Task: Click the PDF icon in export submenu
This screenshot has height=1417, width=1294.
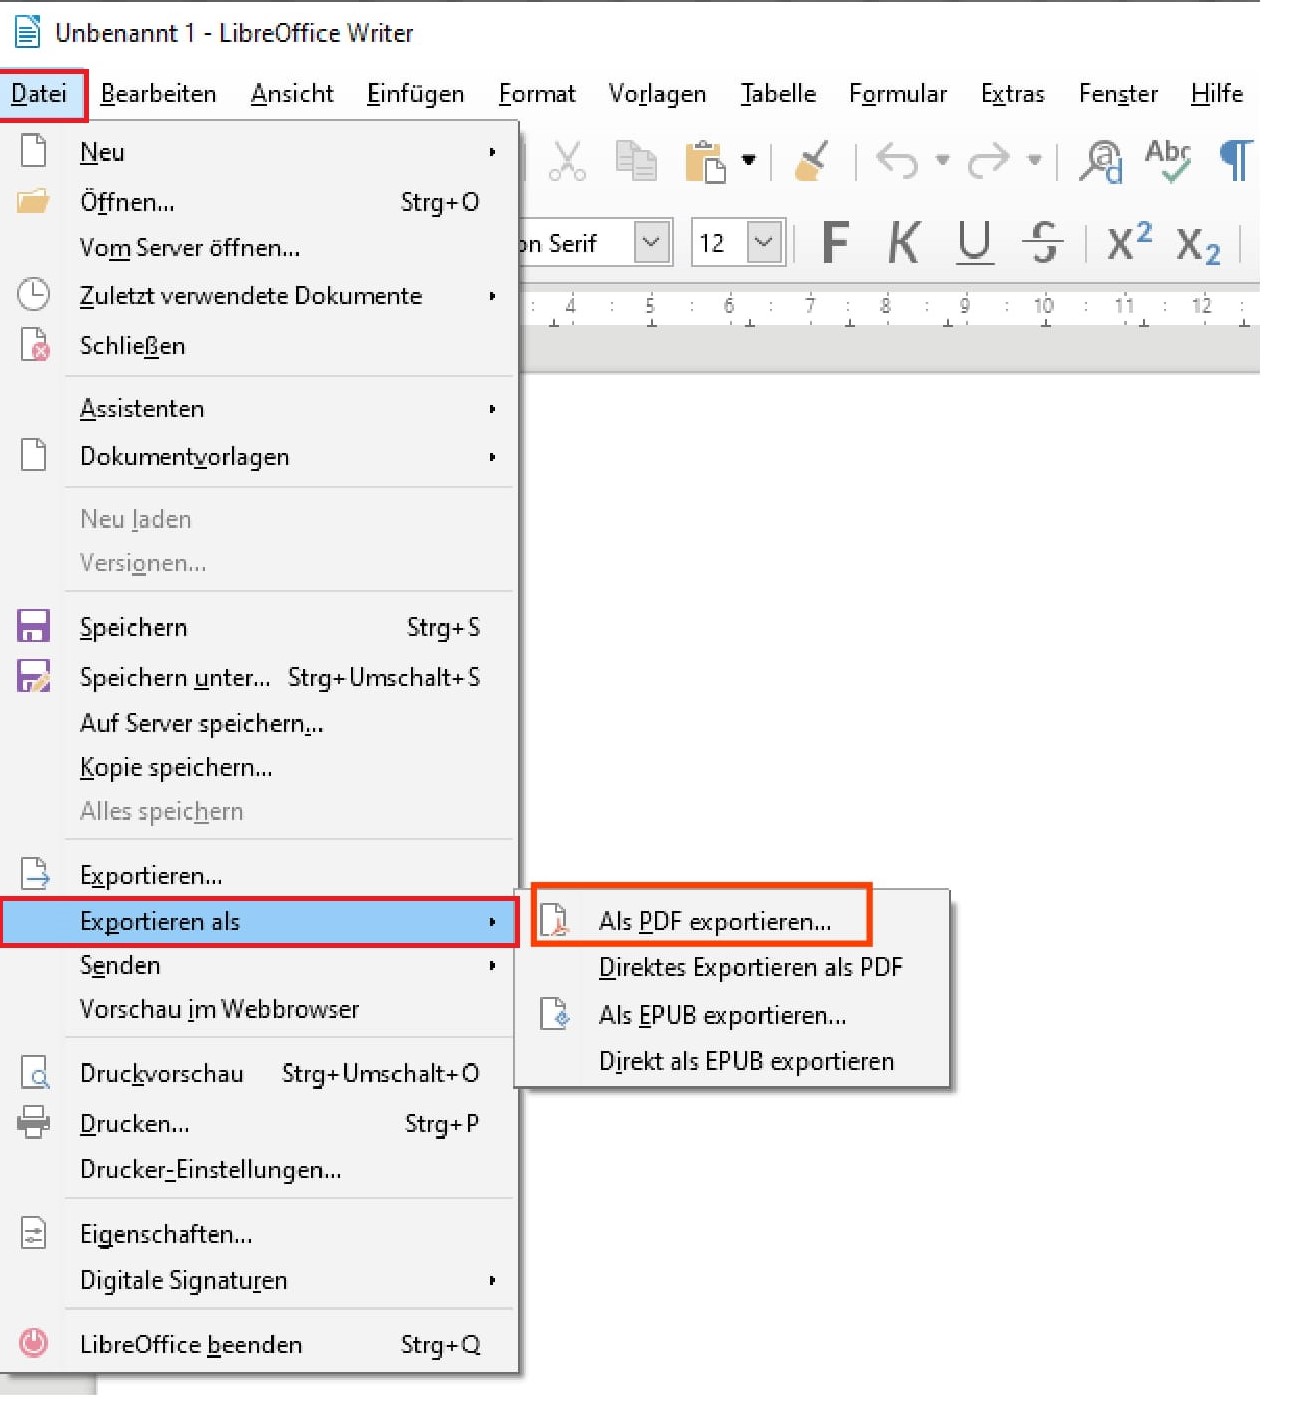Action: 554,921
